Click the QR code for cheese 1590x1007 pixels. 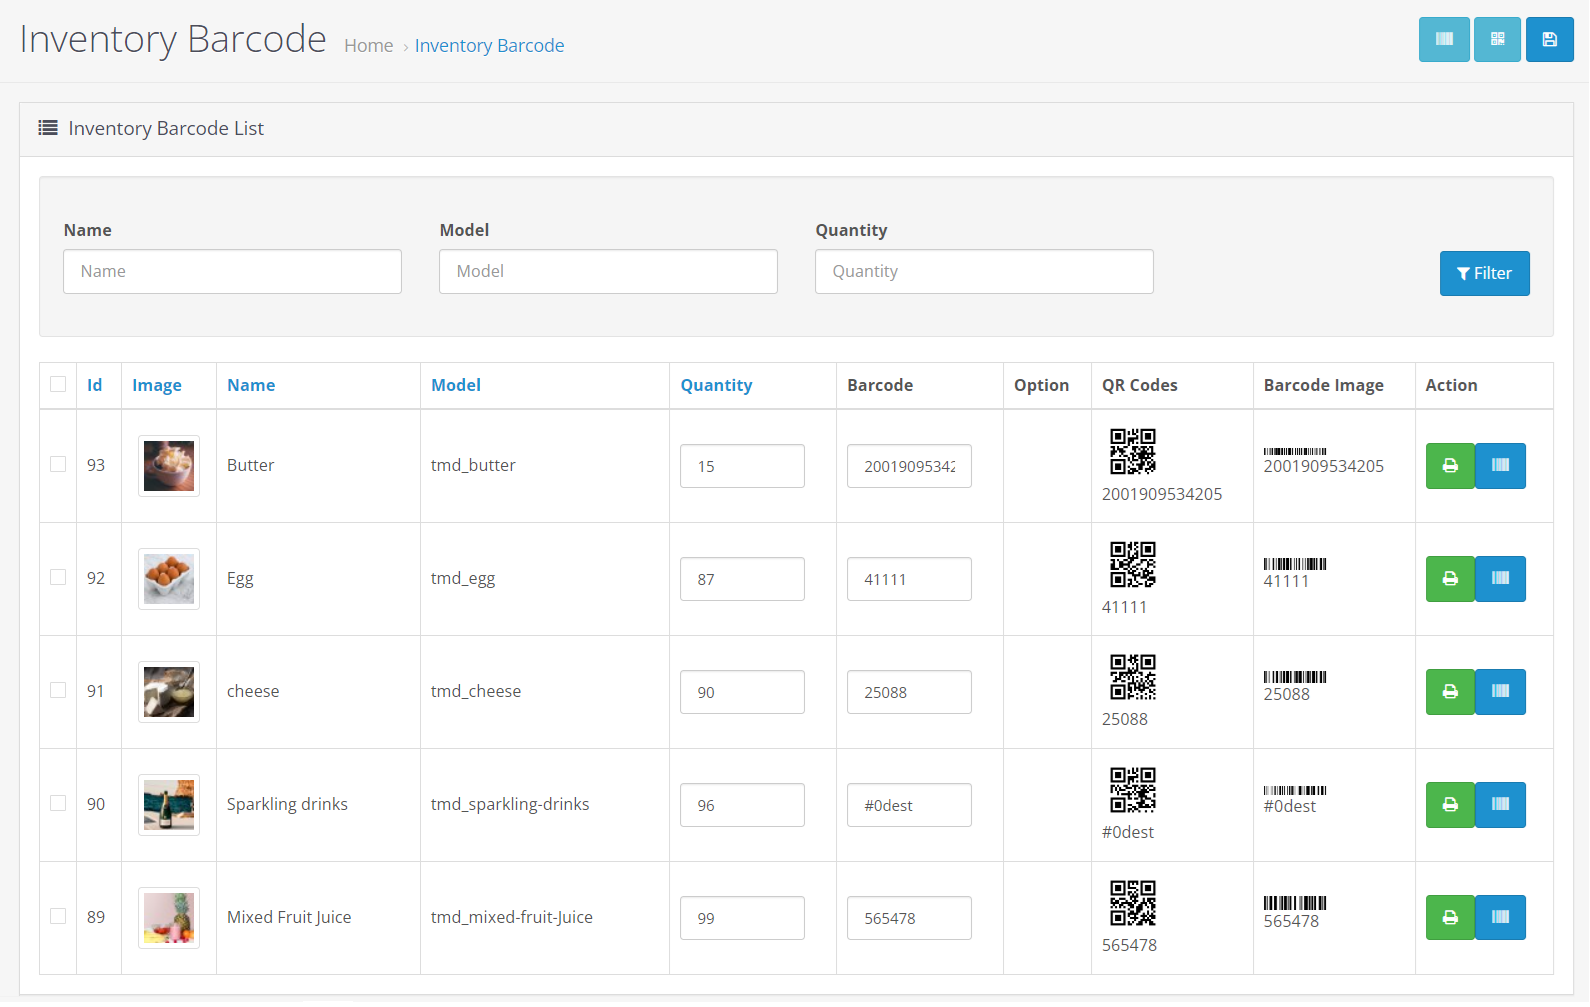tap(1133, 677)
